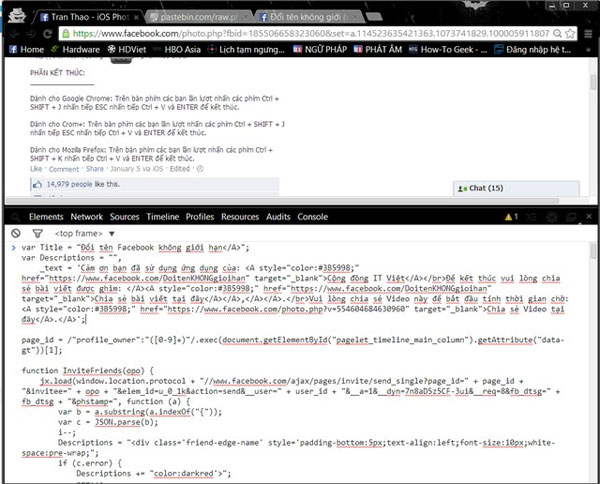Open the Hardware bookmark
Screen dimensions: 600x484
click(x=75, y=49)
